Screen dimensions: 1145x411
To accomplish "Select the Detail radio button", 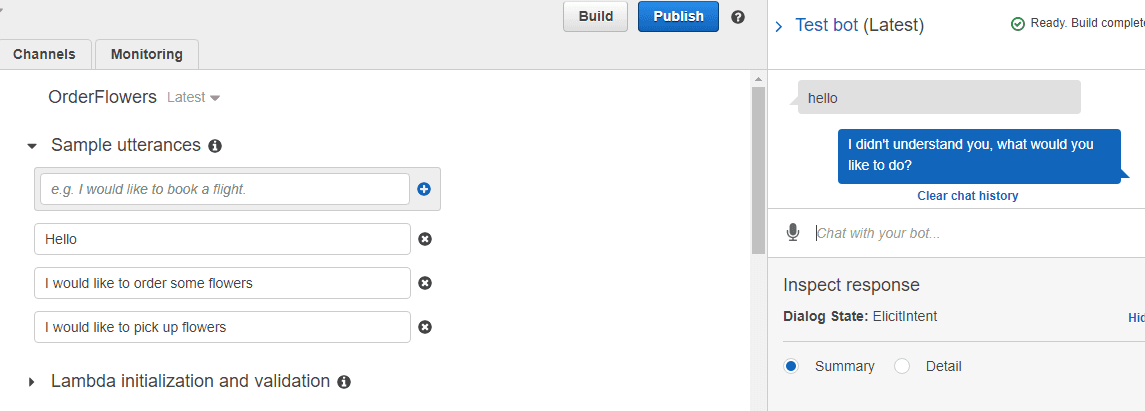I will coord(902,366).
